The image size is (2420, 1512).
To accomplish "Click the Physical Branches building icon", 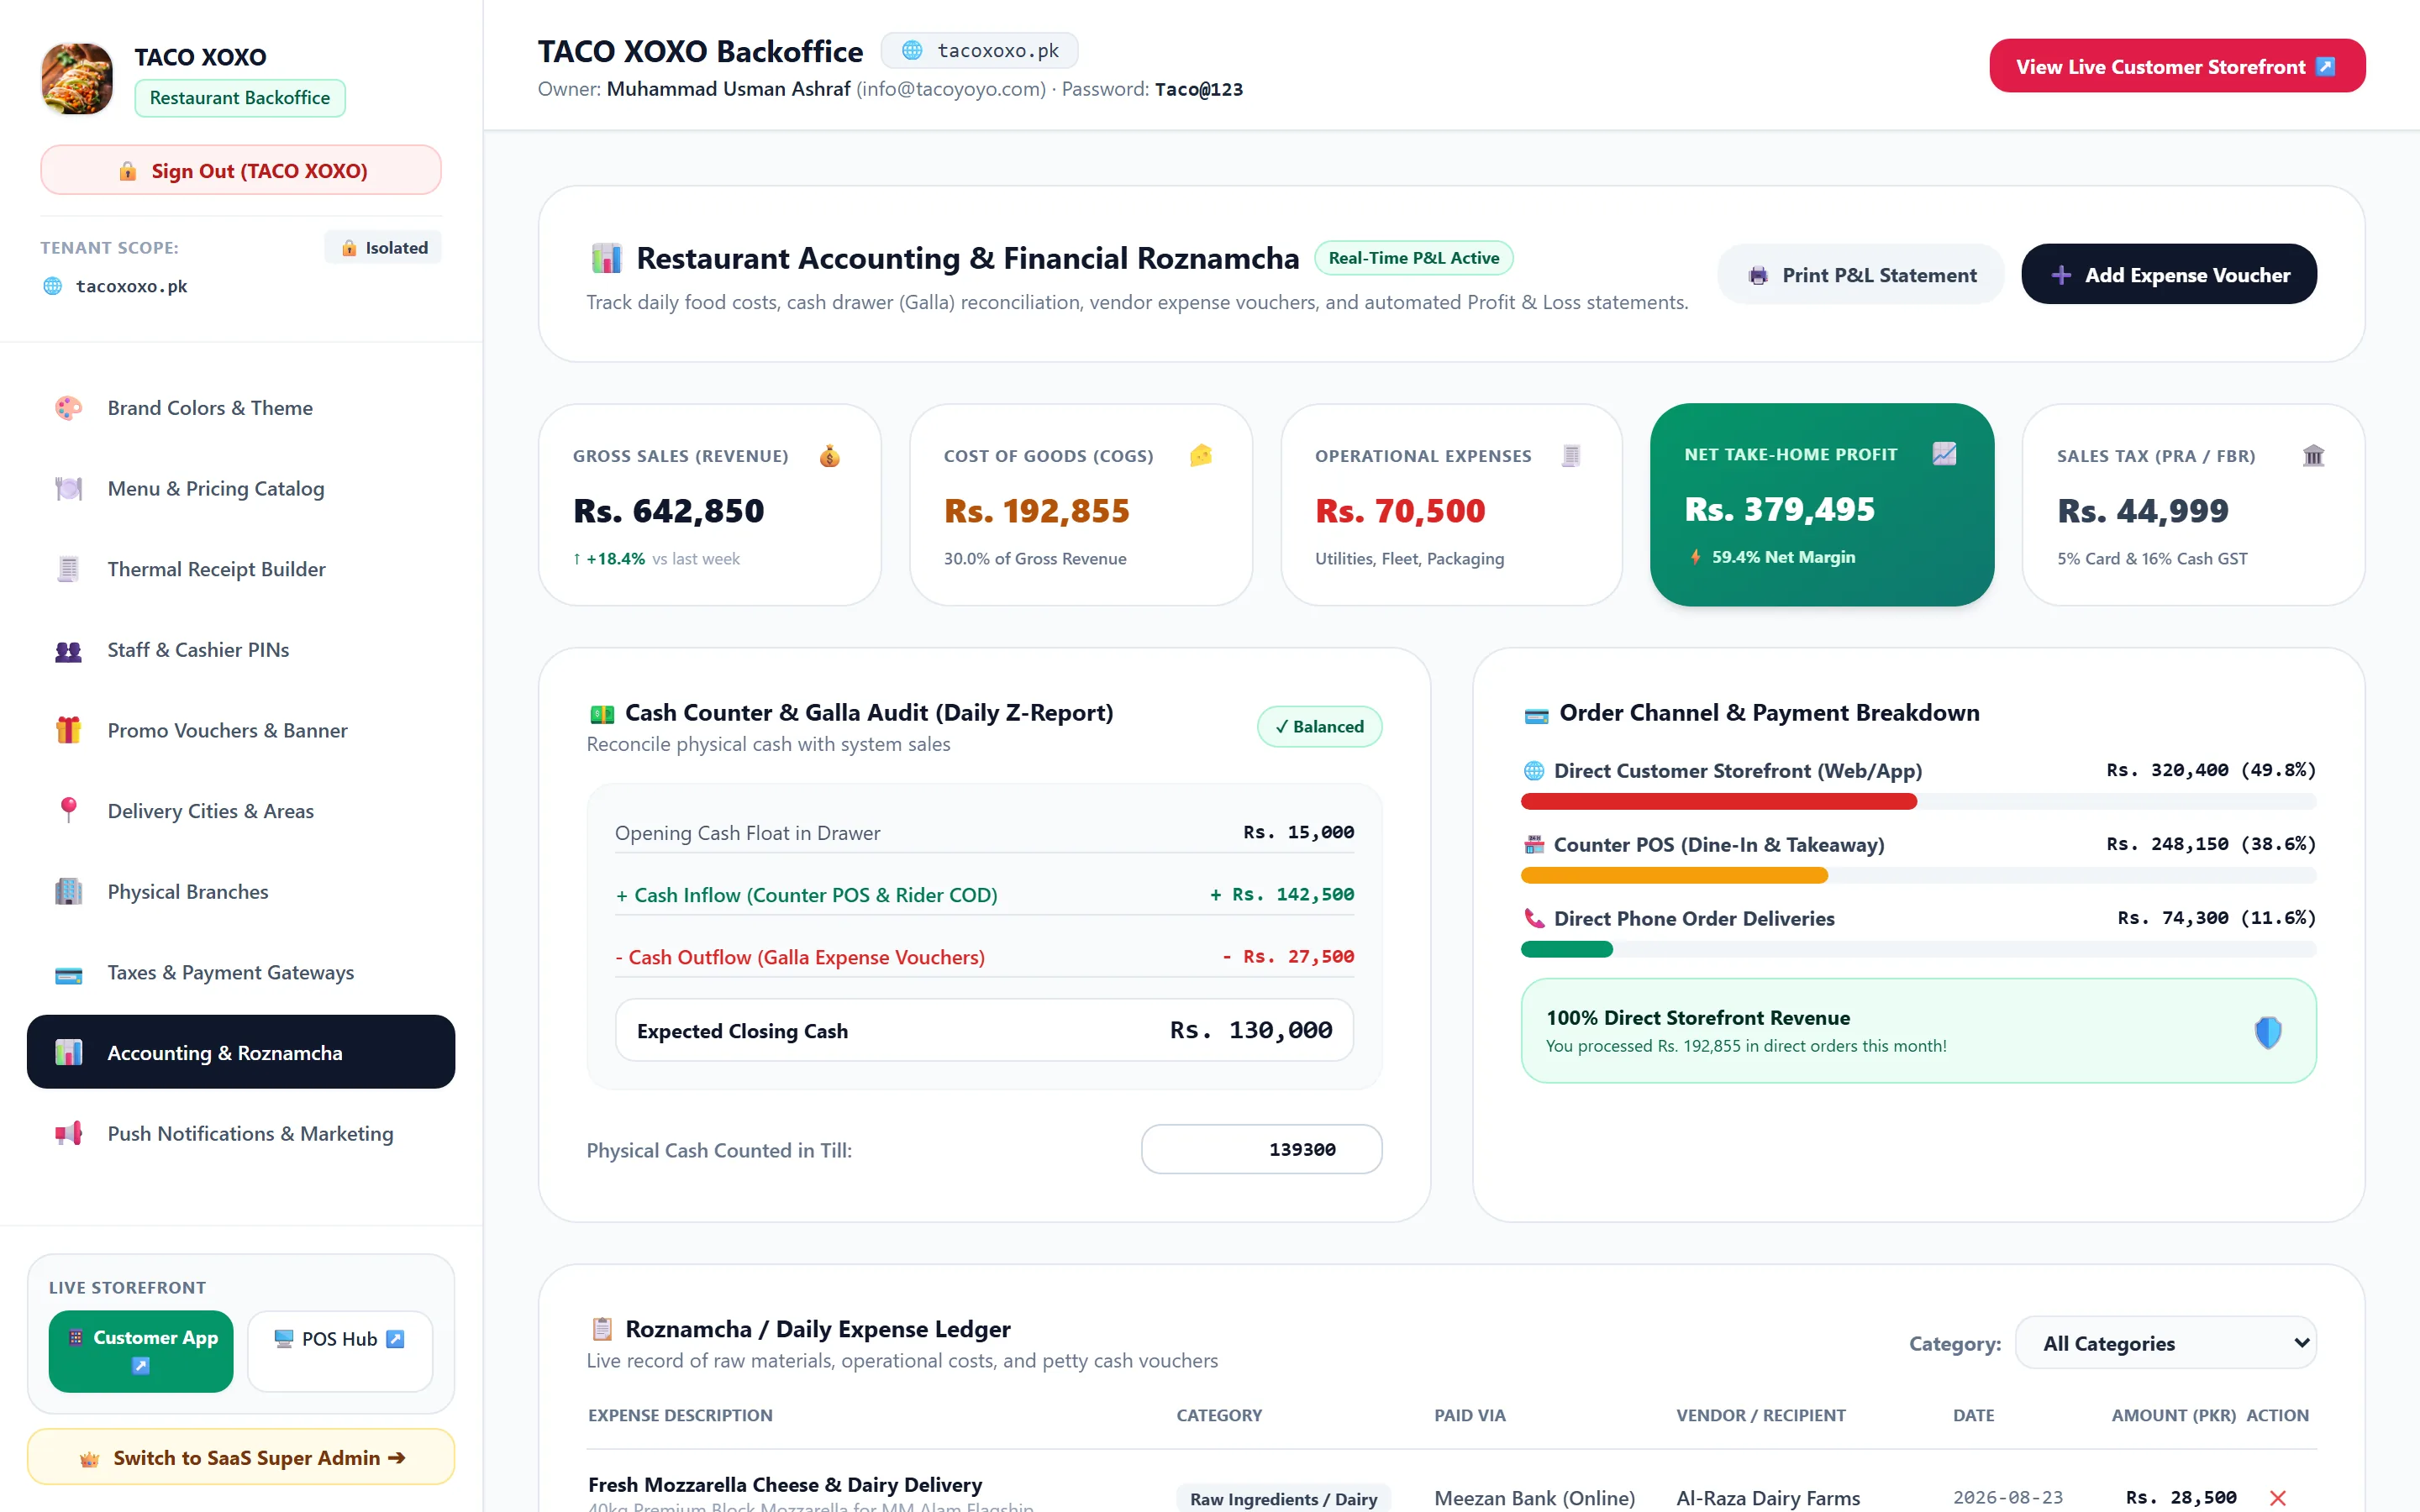I will 68,892.
